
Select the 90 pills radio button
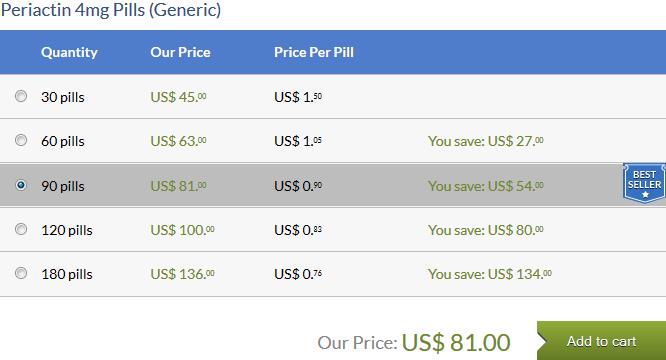point(21,185)
